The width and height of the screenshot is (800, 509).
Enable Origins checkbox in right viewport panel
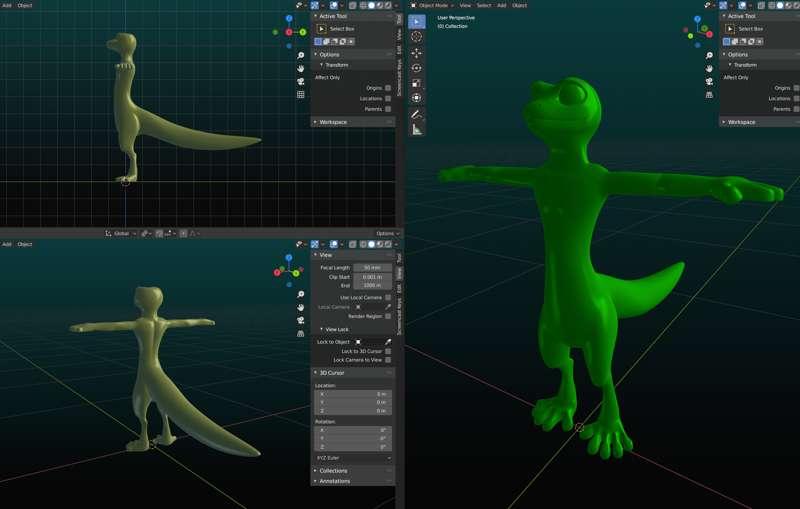pos(796,88)
